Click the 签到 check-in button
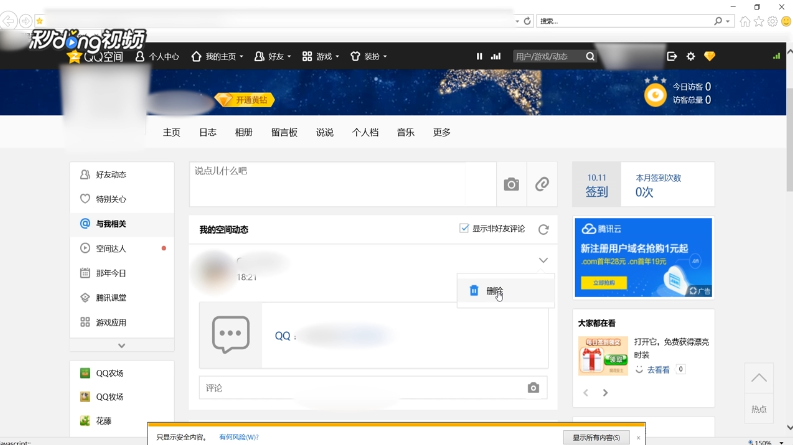 click(x=597, y=185)
